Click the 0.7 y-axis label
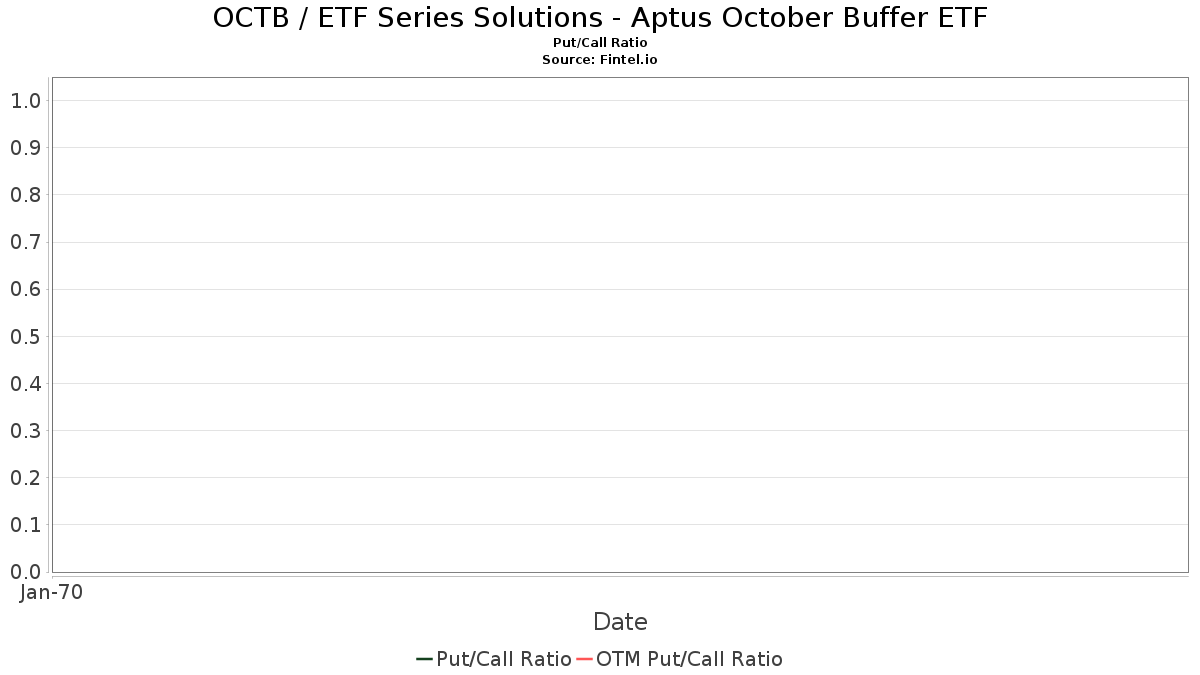The image size is (1200, 675). point(25,242)
